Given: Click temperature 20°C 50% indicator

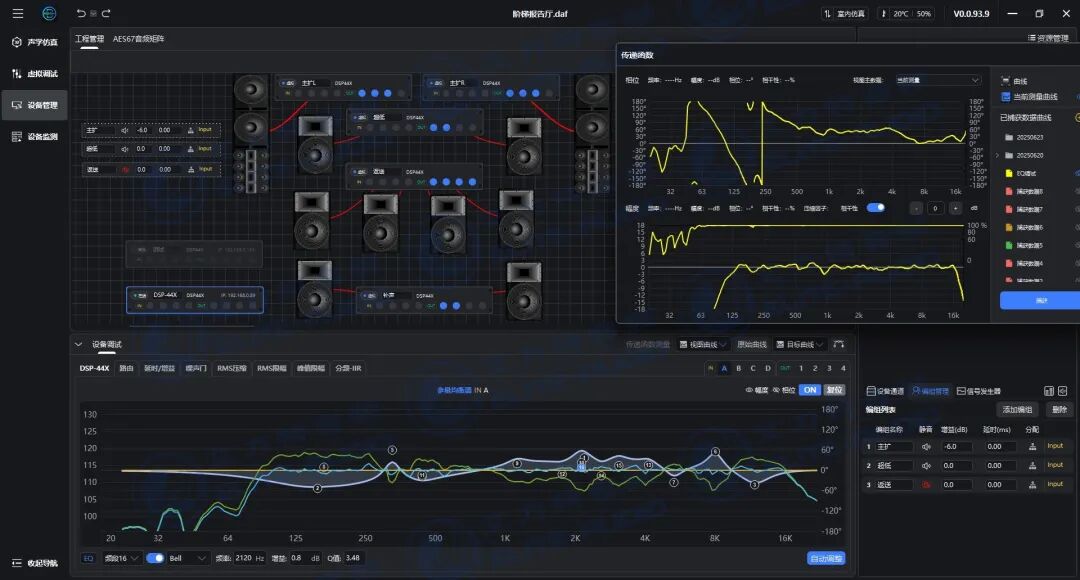Looking at the screenshot, I should click(906, 14).
